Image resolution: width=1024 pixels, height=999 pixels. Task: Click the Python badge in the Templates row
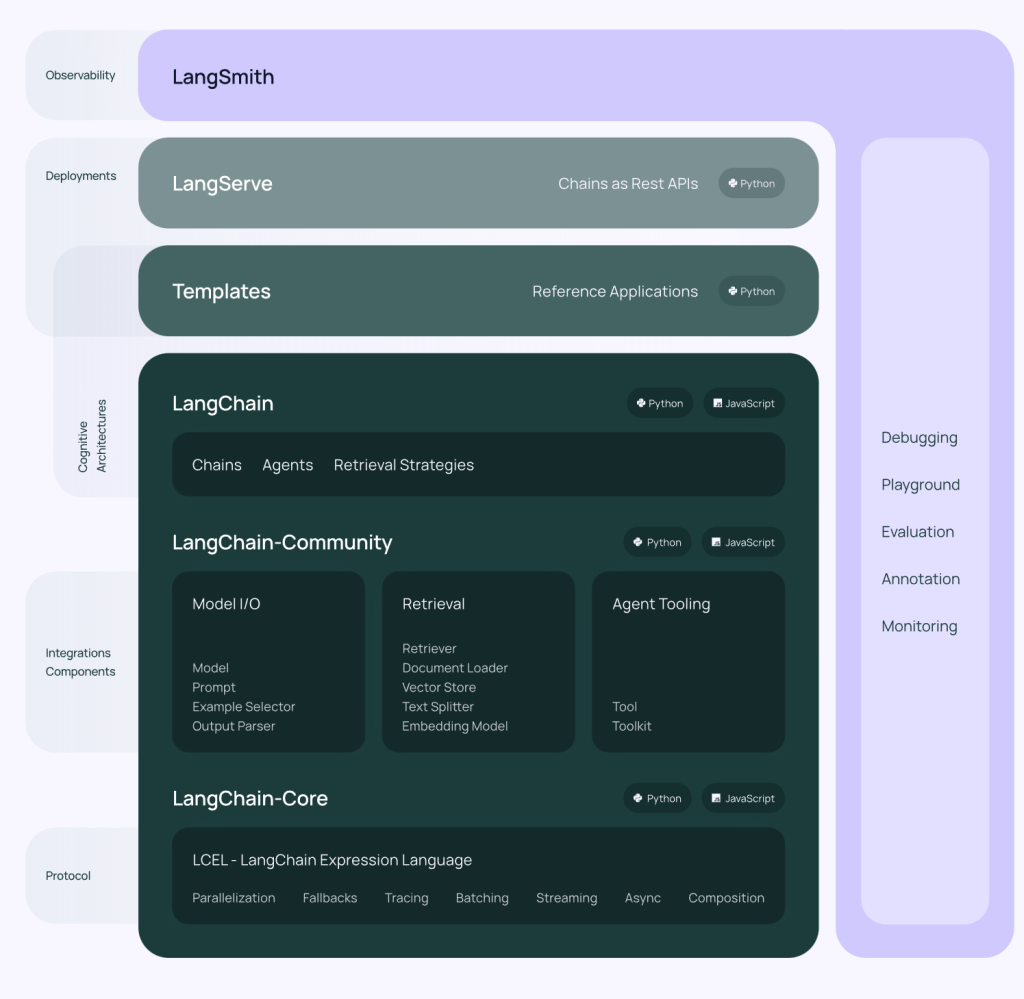pos(752,291)
